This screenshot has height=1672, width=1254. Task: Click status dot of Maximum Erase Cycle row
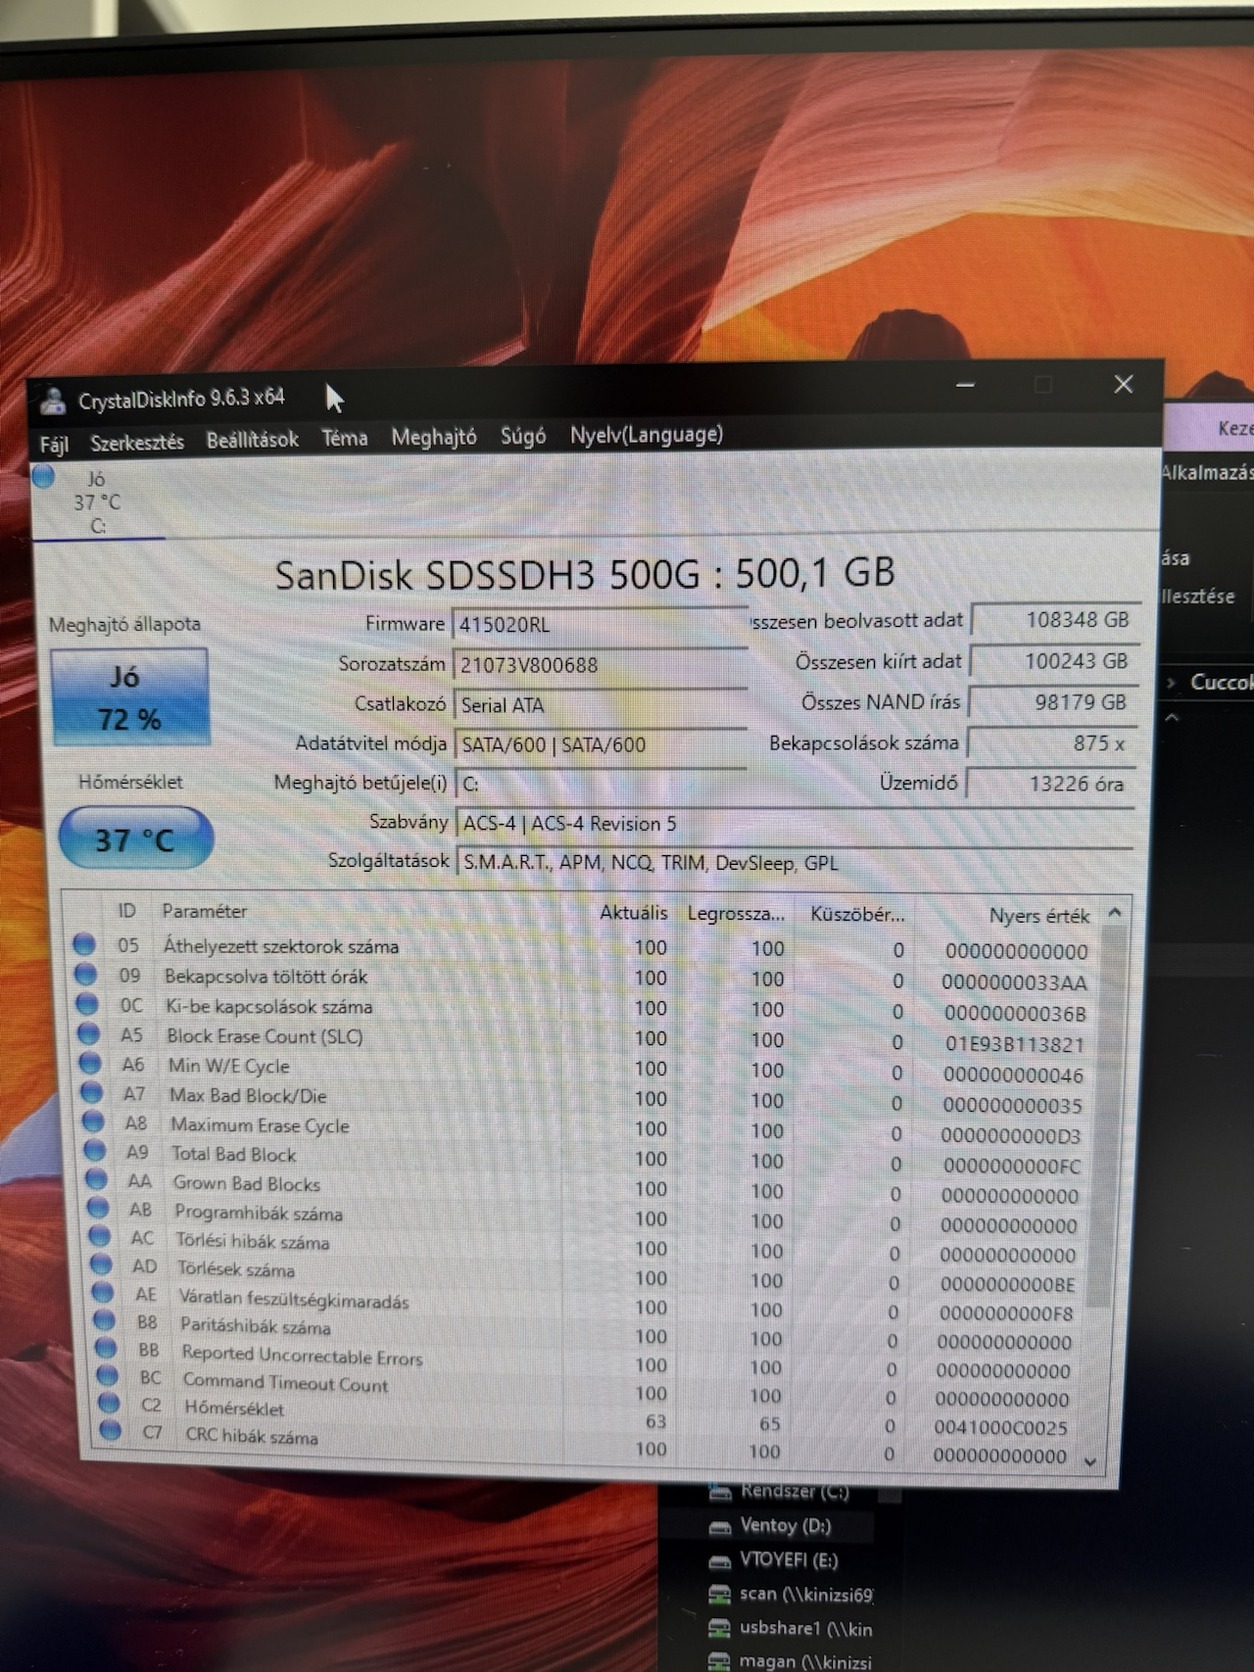click(94, 1121)
